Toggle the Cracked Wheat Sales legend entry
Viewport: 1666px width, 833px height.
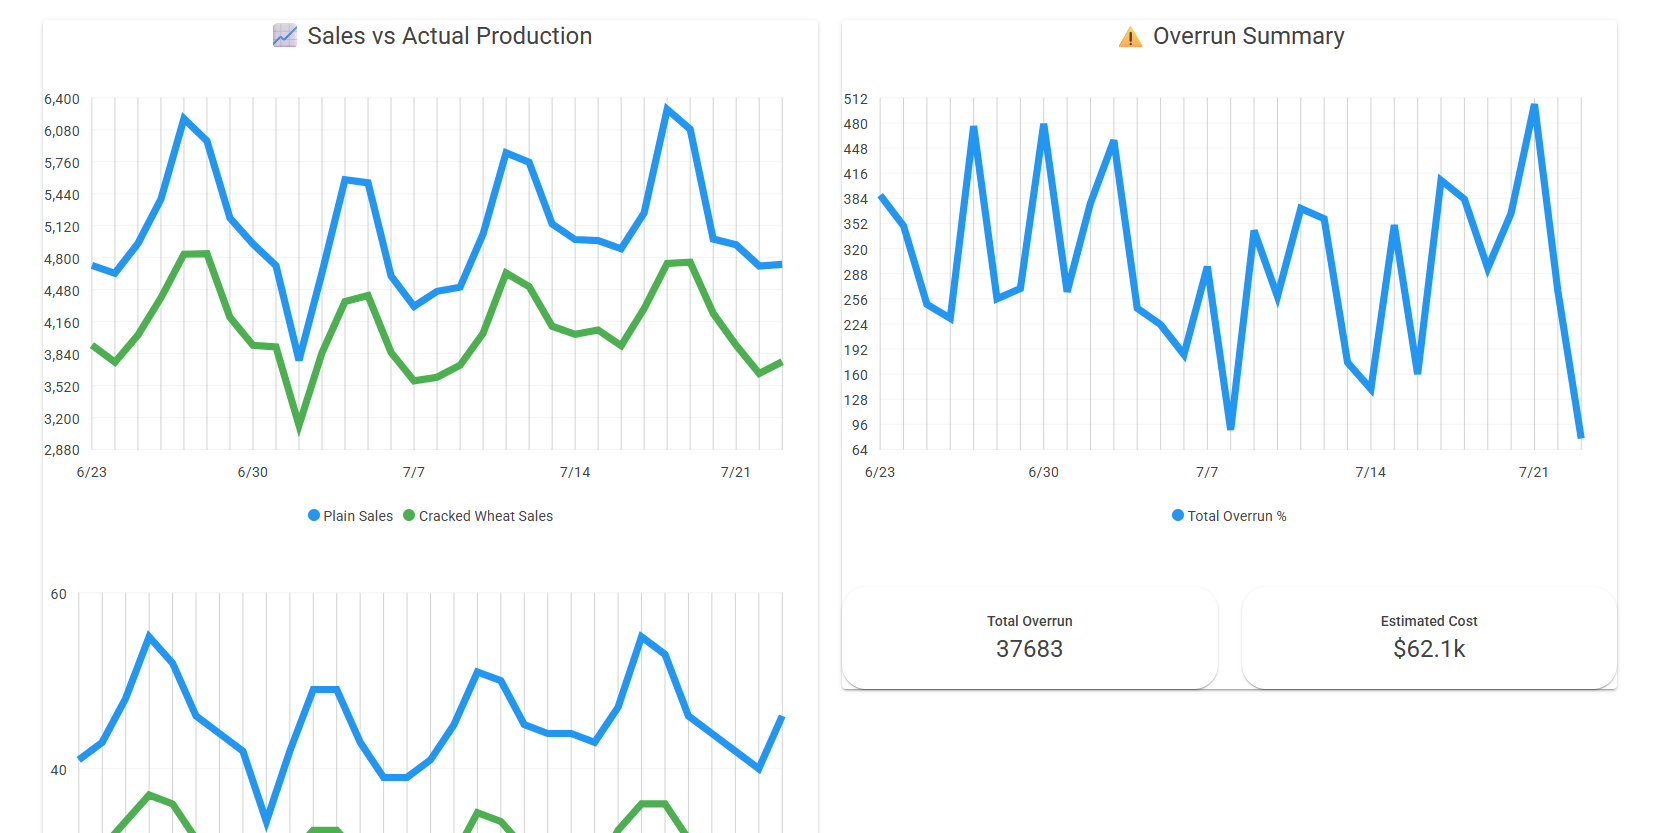(478, 516)
